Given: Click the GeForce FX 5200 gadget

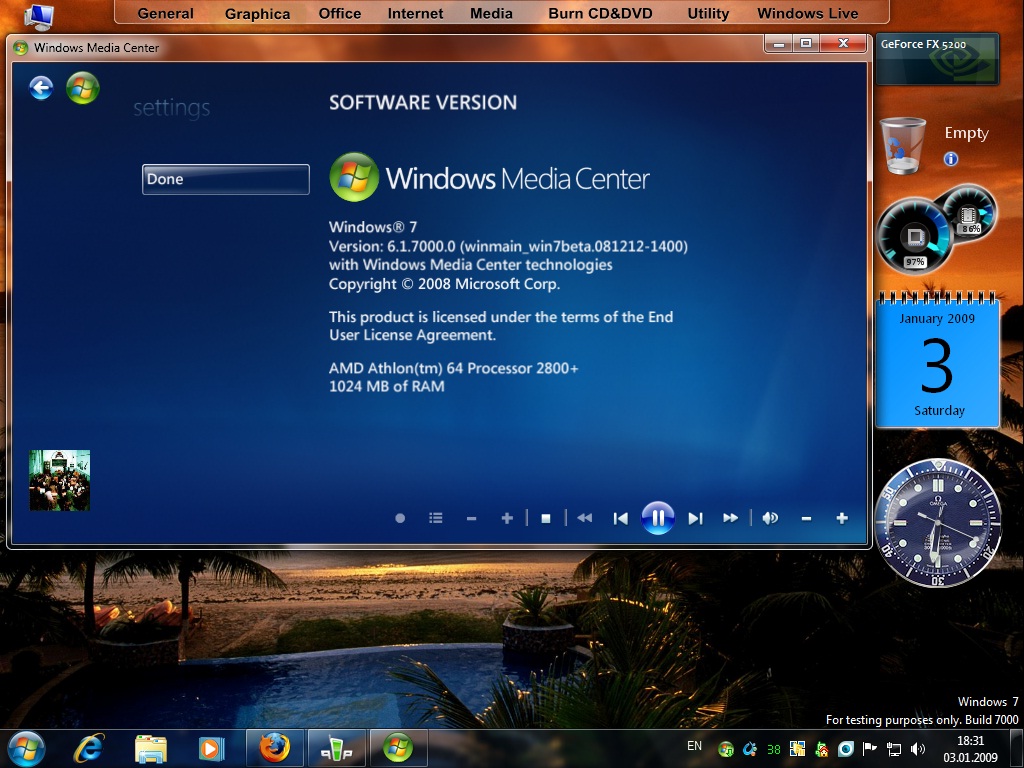Looking at the screenshot, I should click(937, 59).
